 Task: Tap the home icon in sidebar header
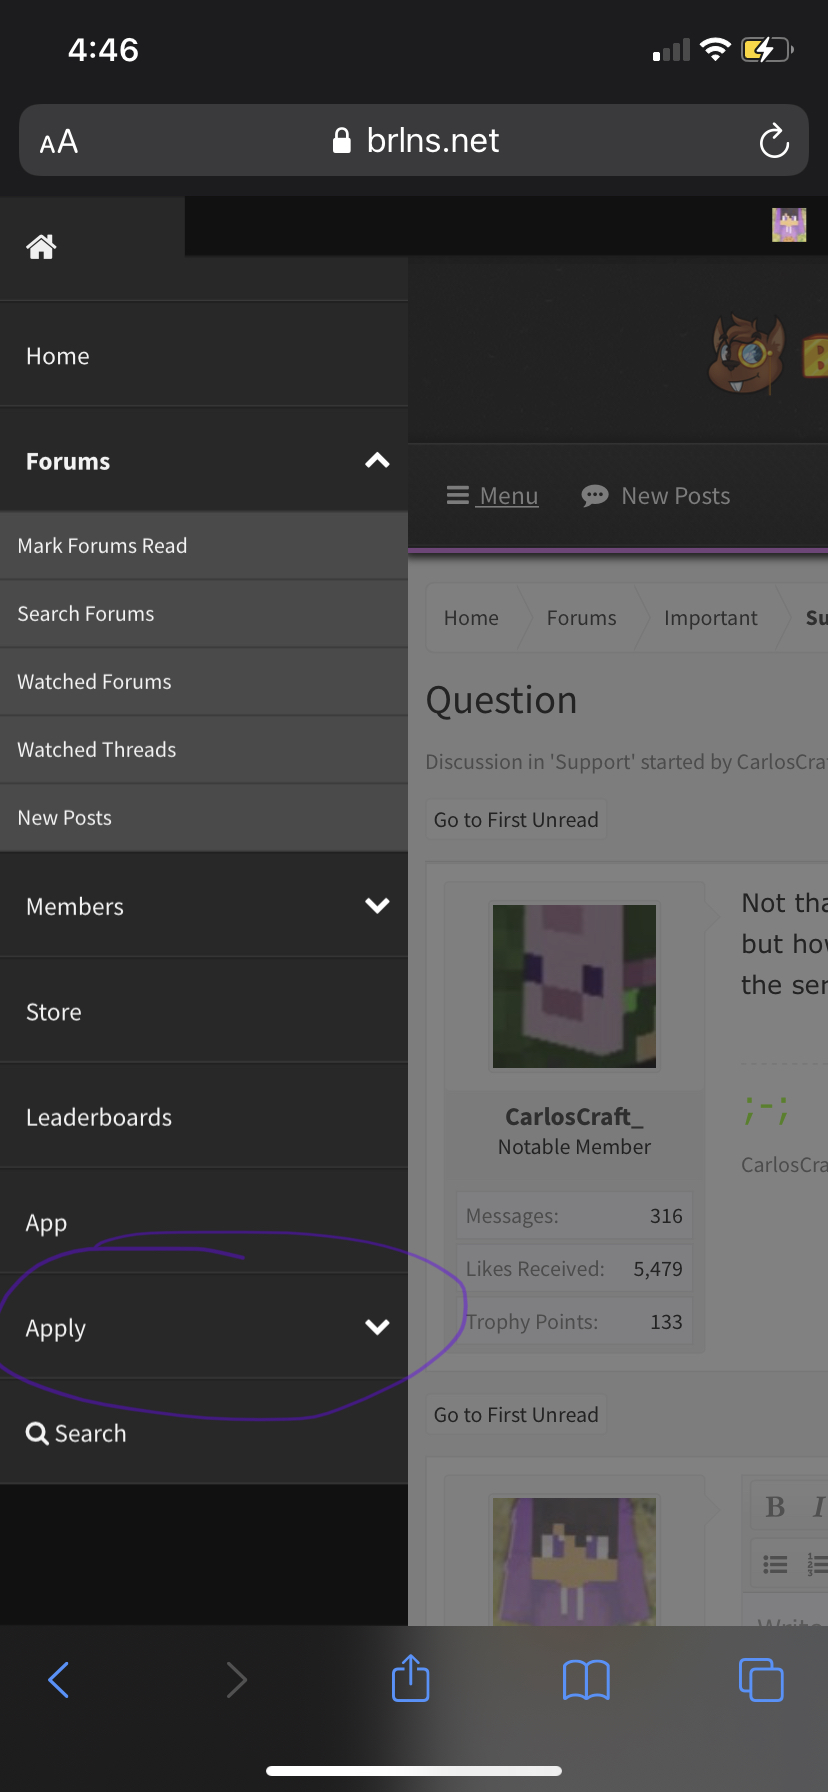click(41, 246)
